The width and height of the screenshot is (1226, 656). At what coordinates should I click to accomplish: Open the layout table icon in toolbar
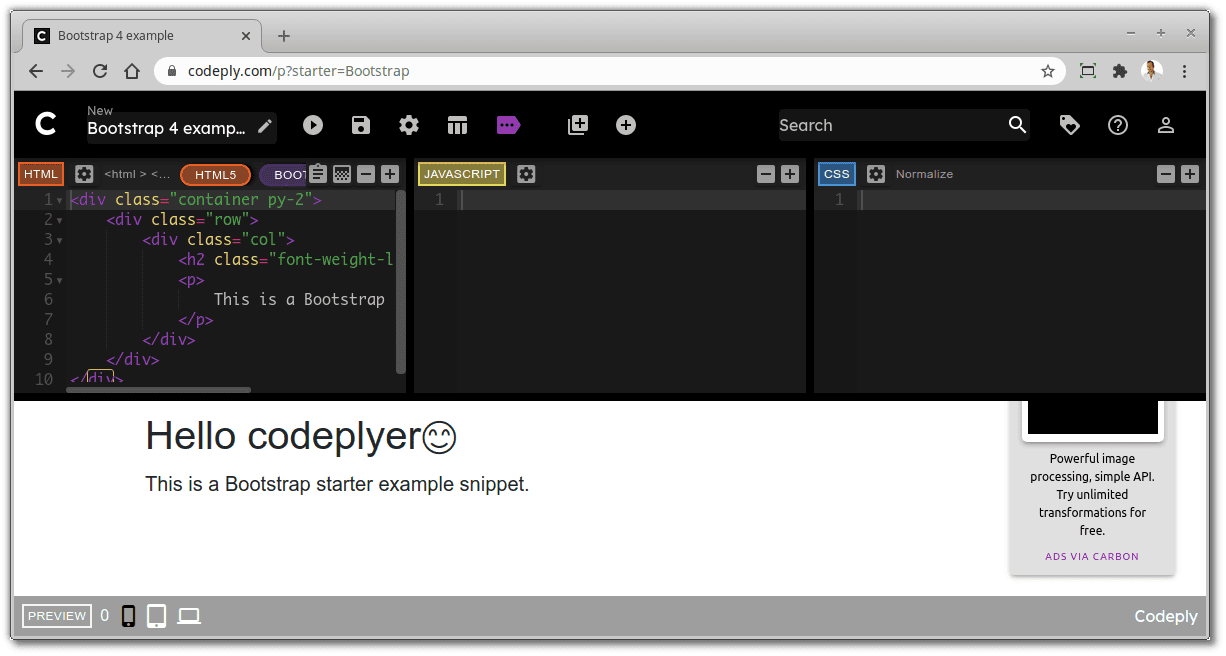coord(457,125)
